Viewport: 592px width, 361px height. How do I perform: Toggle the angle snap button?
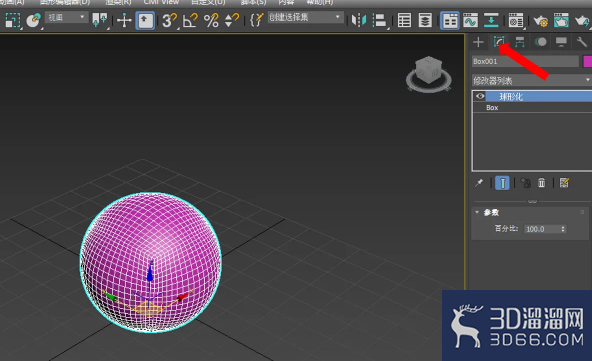[190, 20]
